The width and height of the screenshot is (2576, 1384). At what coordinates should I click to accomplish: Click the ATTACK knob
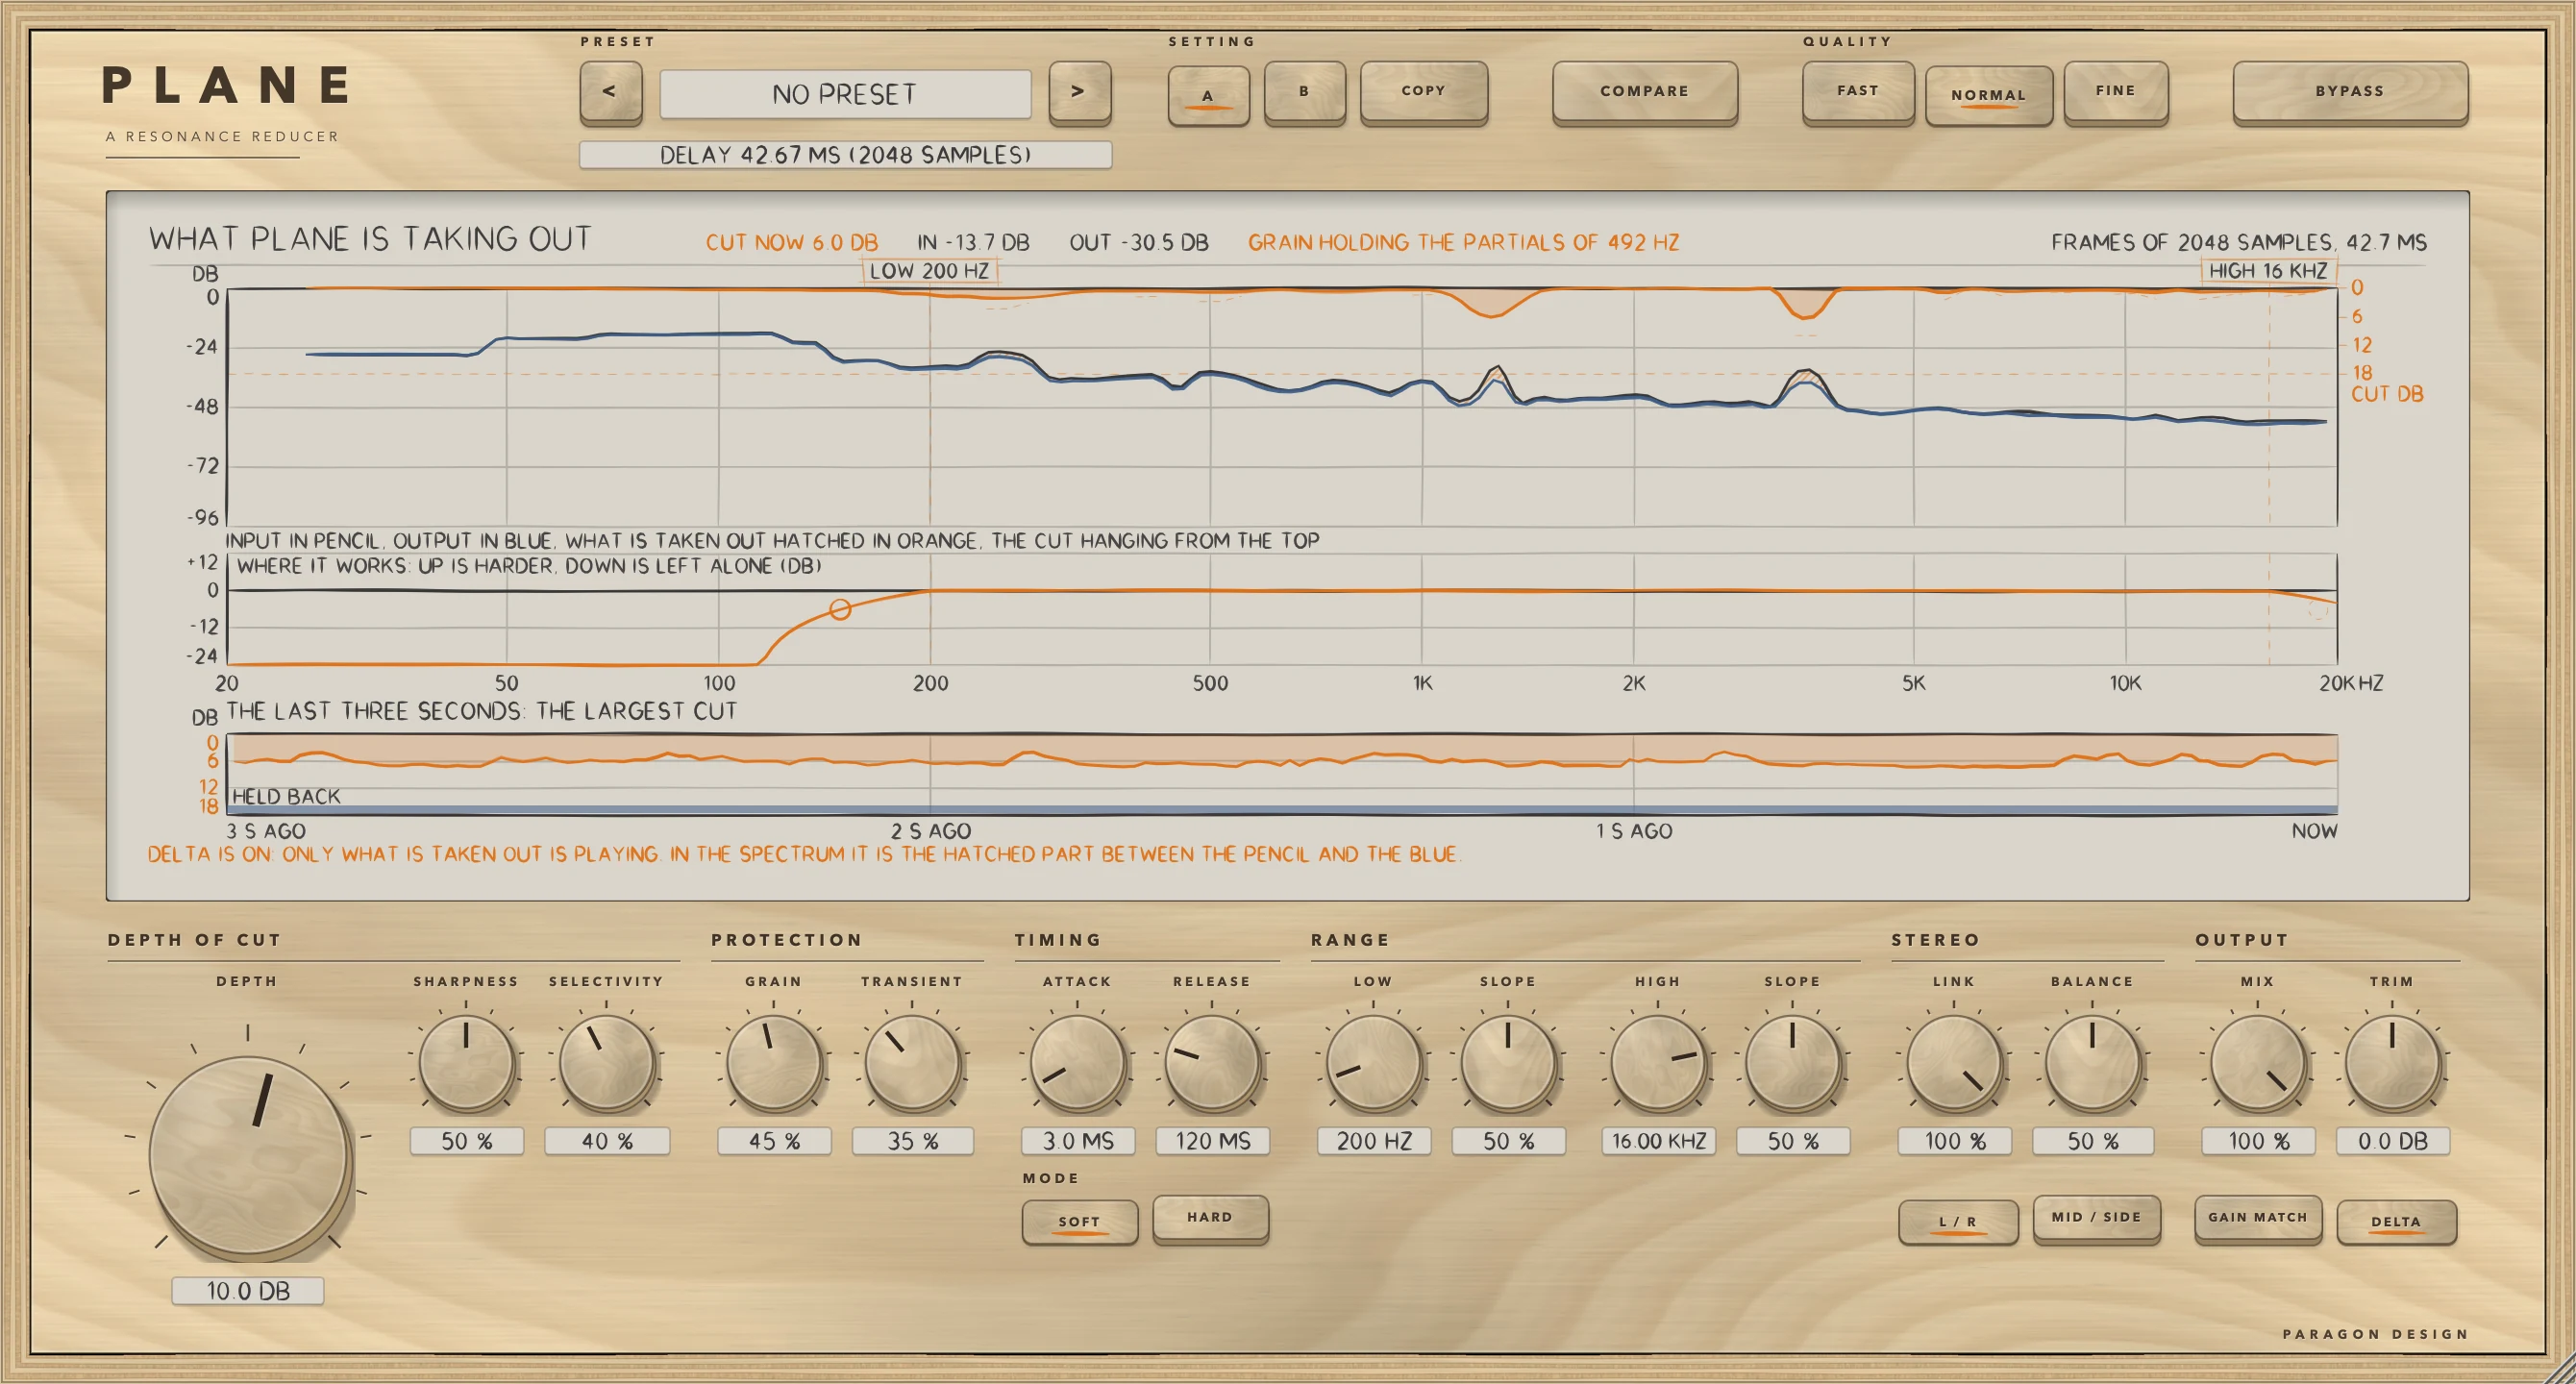[x=1078, y=1064]
